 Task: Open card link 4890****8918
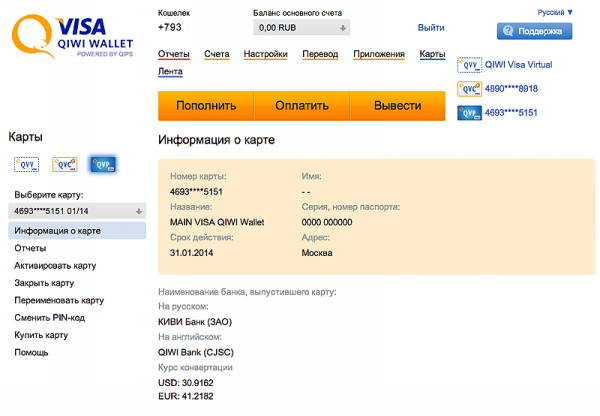[x=511, y=89]
